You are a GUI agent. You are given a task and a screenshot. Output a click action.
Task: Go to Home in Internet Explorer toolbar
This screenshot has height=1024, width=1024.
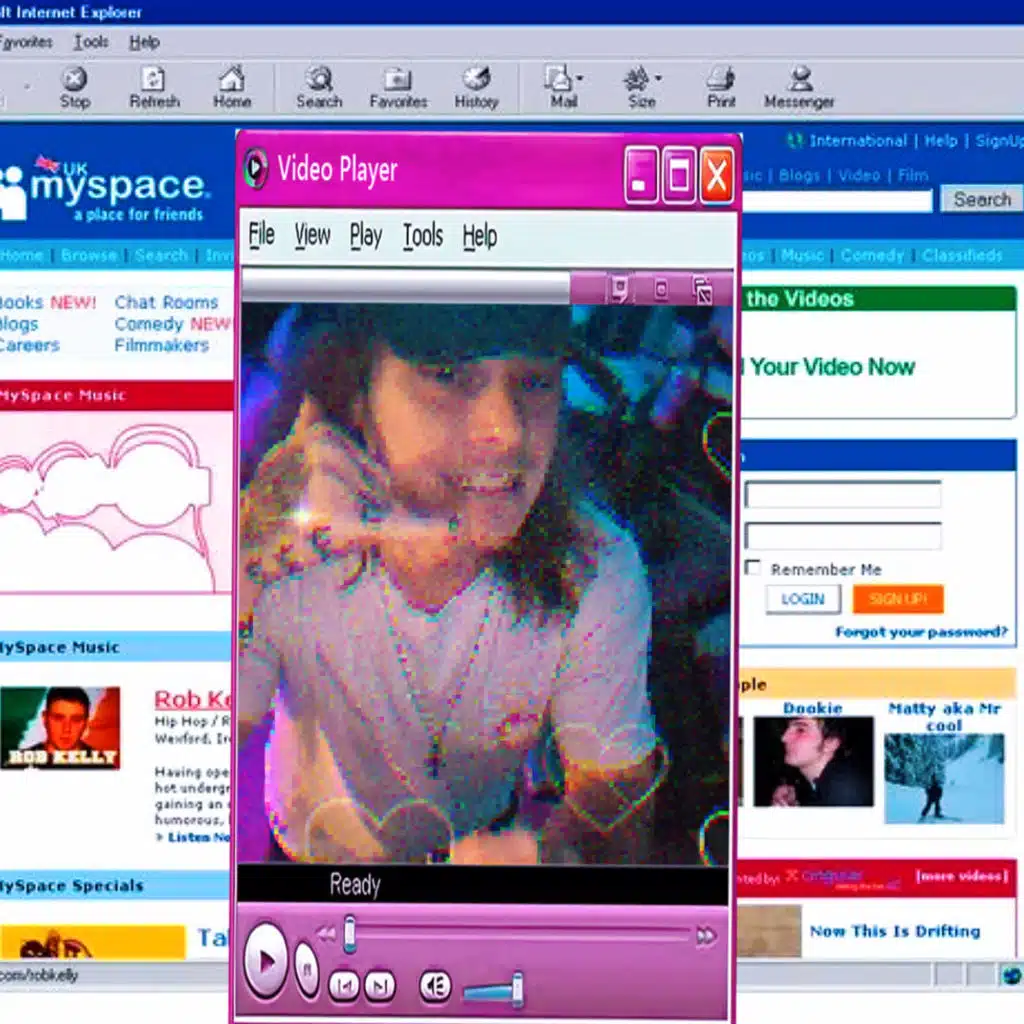[232, 87]
